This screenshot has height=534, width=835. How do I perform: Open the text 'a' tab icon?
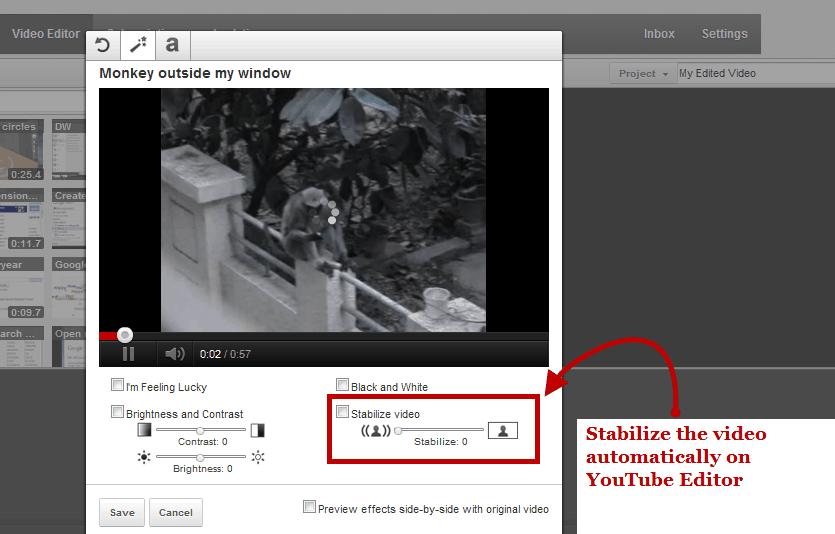(172, 45)
